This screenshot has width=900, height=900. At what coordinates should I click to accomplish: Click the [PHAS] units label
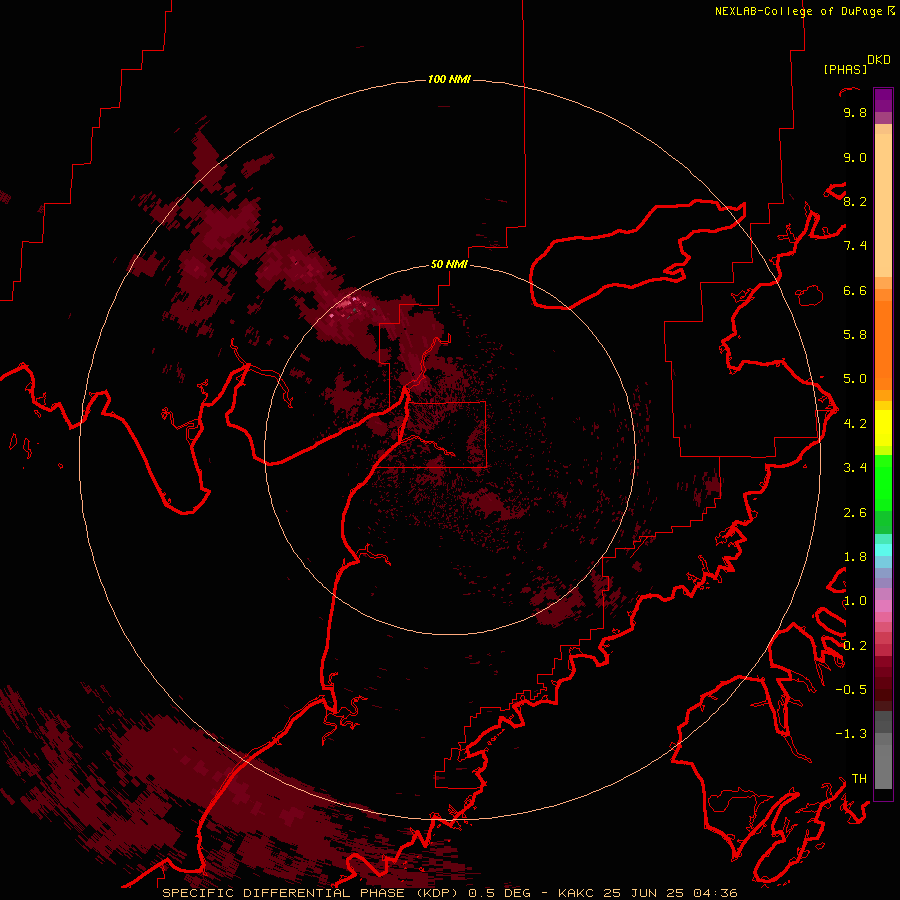click(845, 69)
